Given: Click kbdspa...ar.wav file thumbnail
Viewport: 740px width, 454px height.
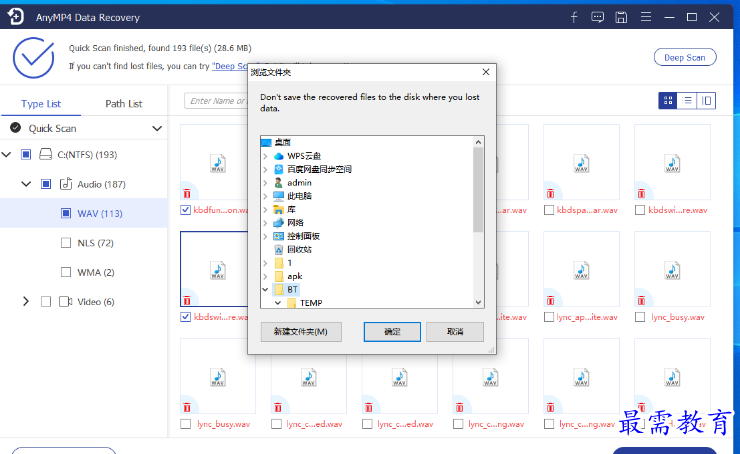Looking at the screenshot, I should pyautogui.click(x=581, y=162).
